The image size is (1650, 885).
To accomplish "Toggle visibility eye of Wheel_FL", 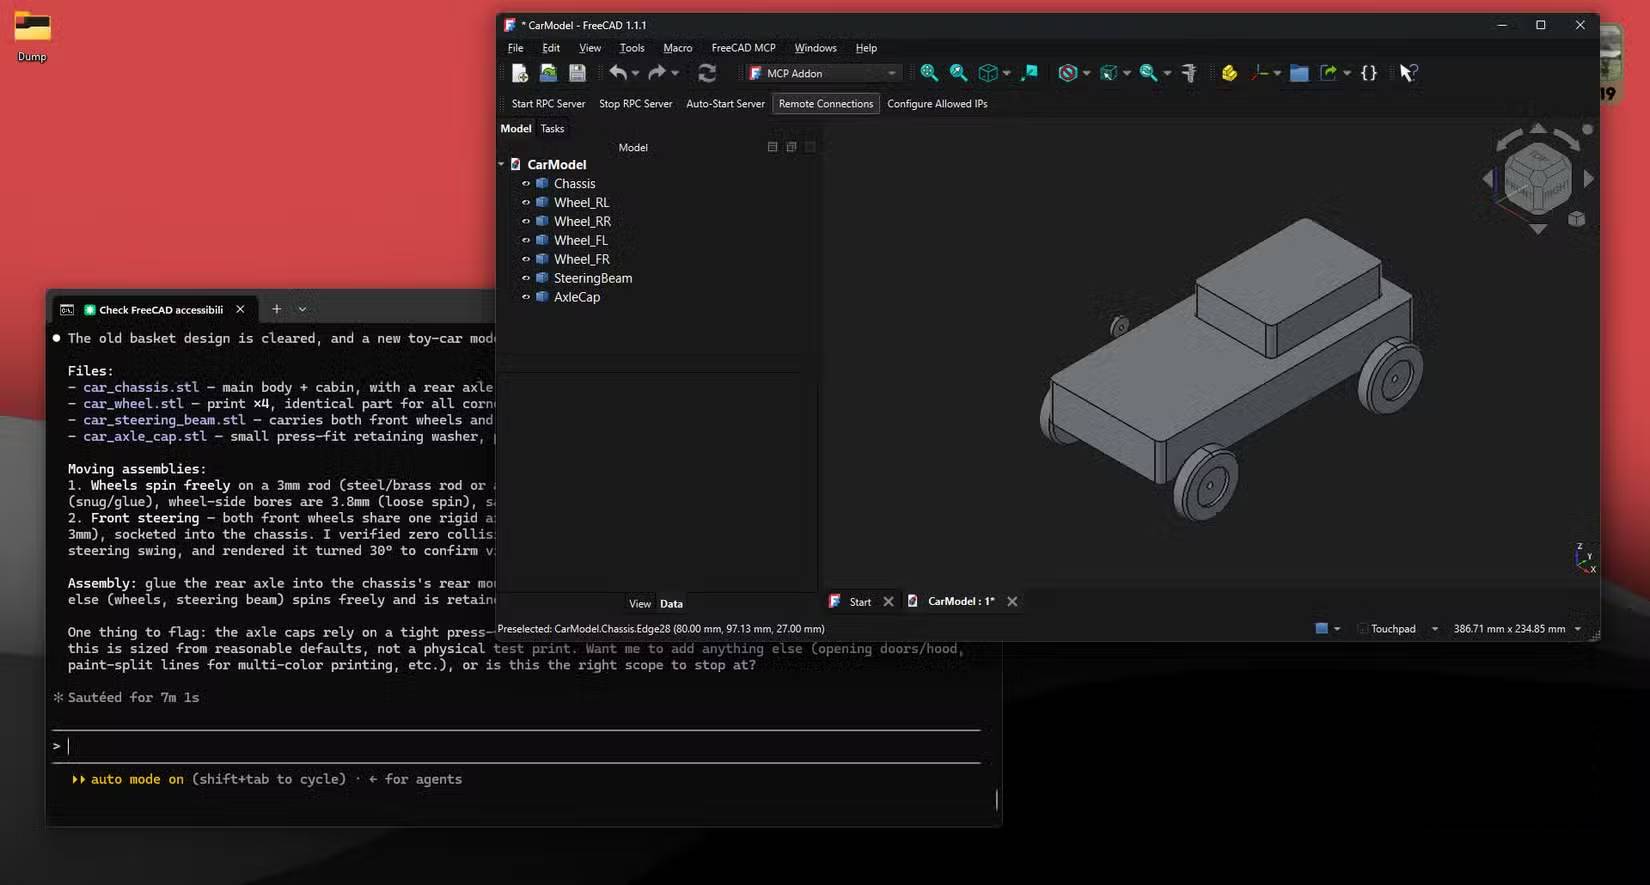I will coord(526,241).
